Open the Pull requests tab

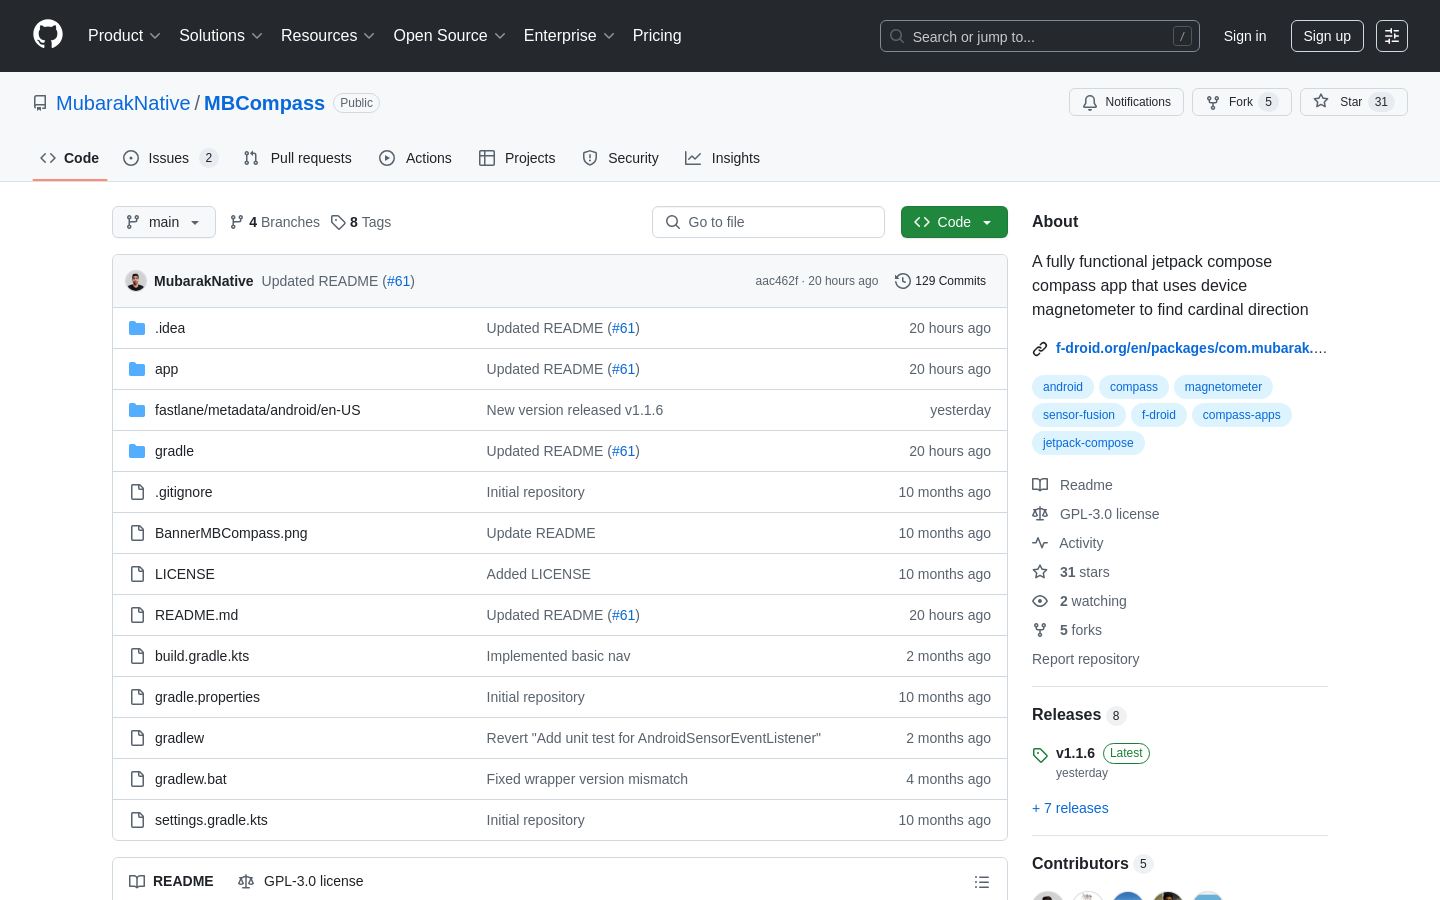(297, 158)
